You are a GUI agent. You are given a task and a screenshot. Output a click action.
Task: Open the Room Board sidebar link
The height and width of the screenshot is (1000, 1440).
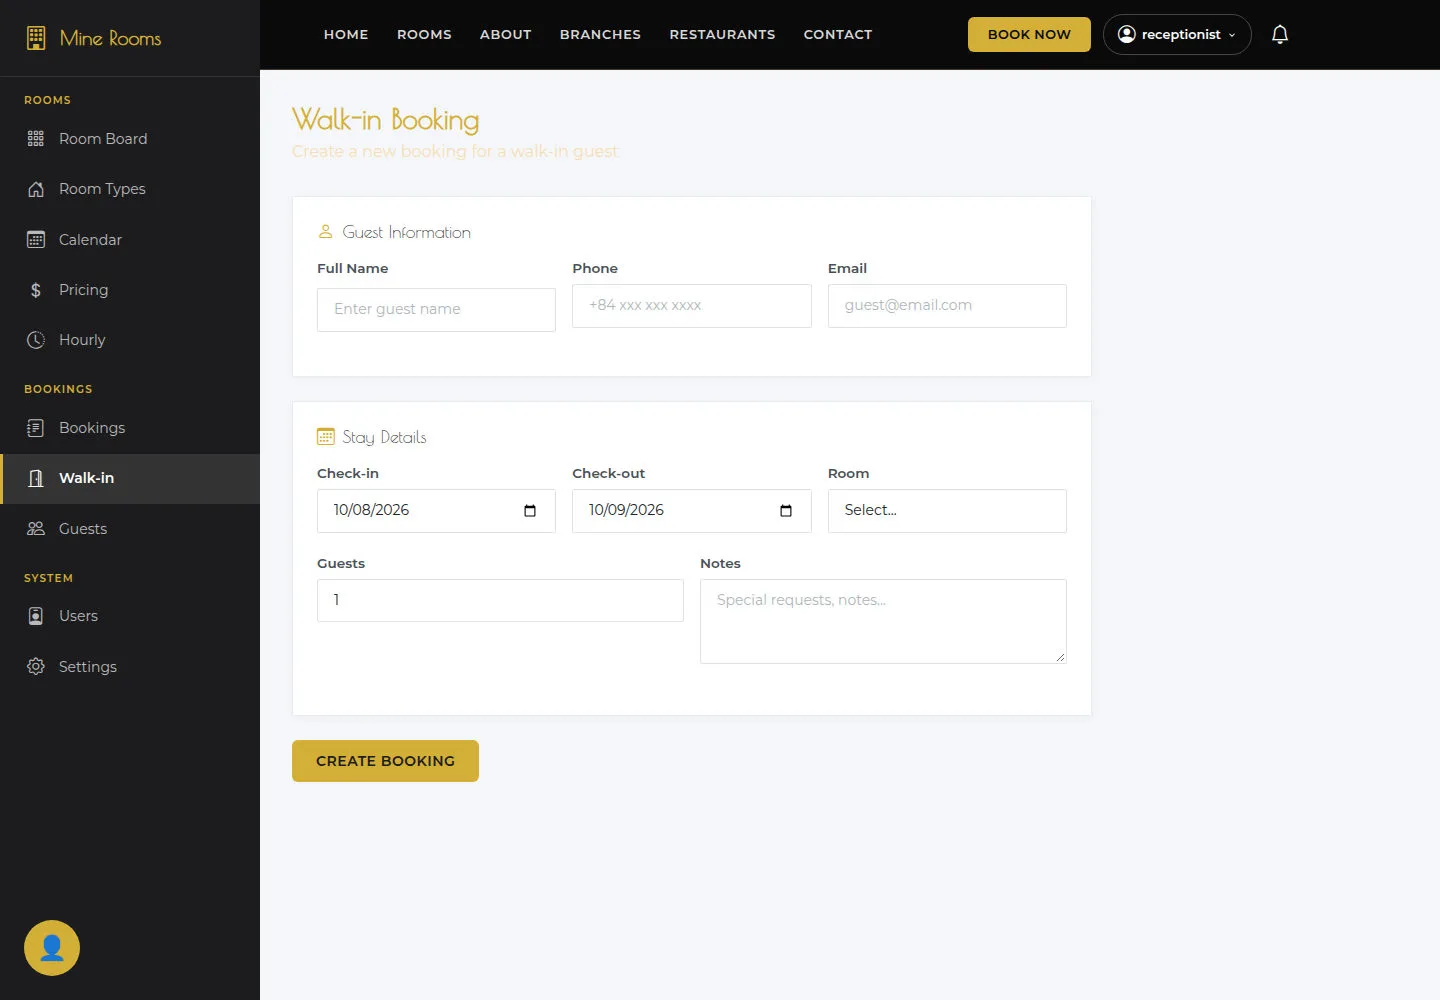pyautogui.click(x=130, y=139)
